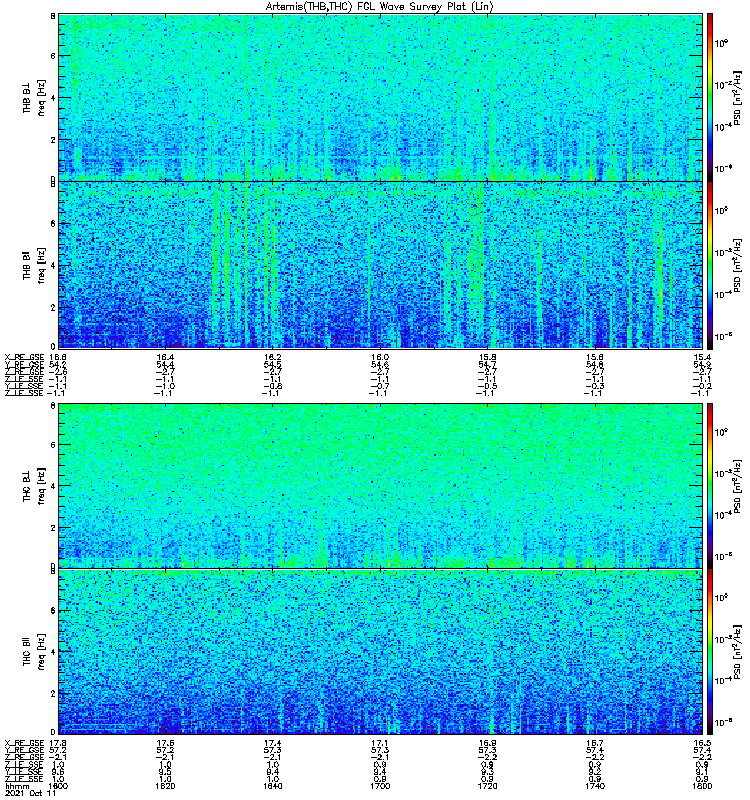Click the THC X_RE_GSE value 16.7
Viewport: 750px width, 800px height.
tap(595, 743)
